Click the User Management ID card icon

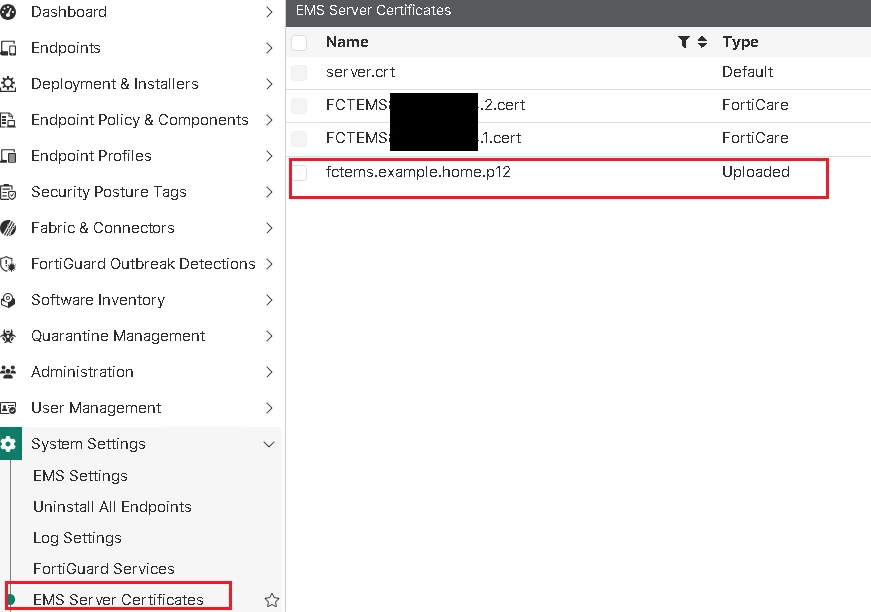[8, 408]
